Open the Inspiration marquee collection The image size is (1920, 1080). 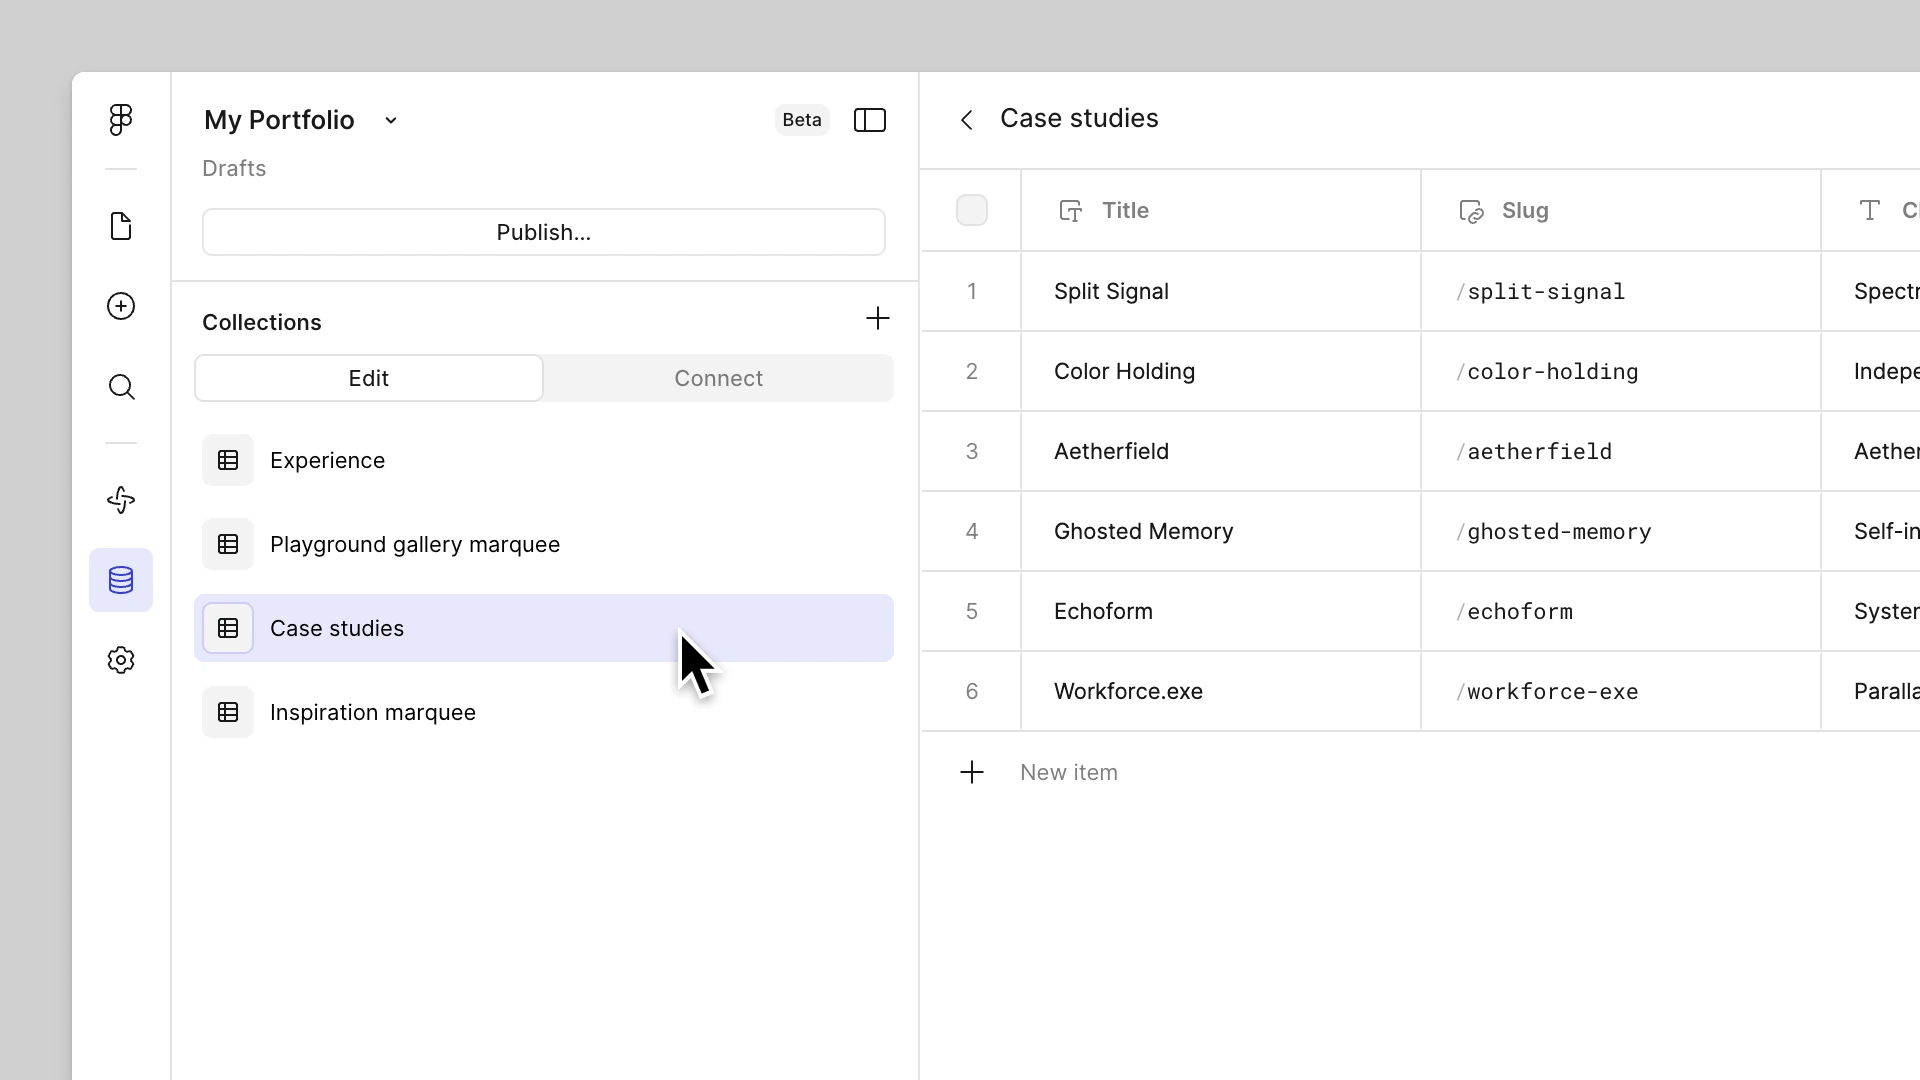click(x=372, y=712)
